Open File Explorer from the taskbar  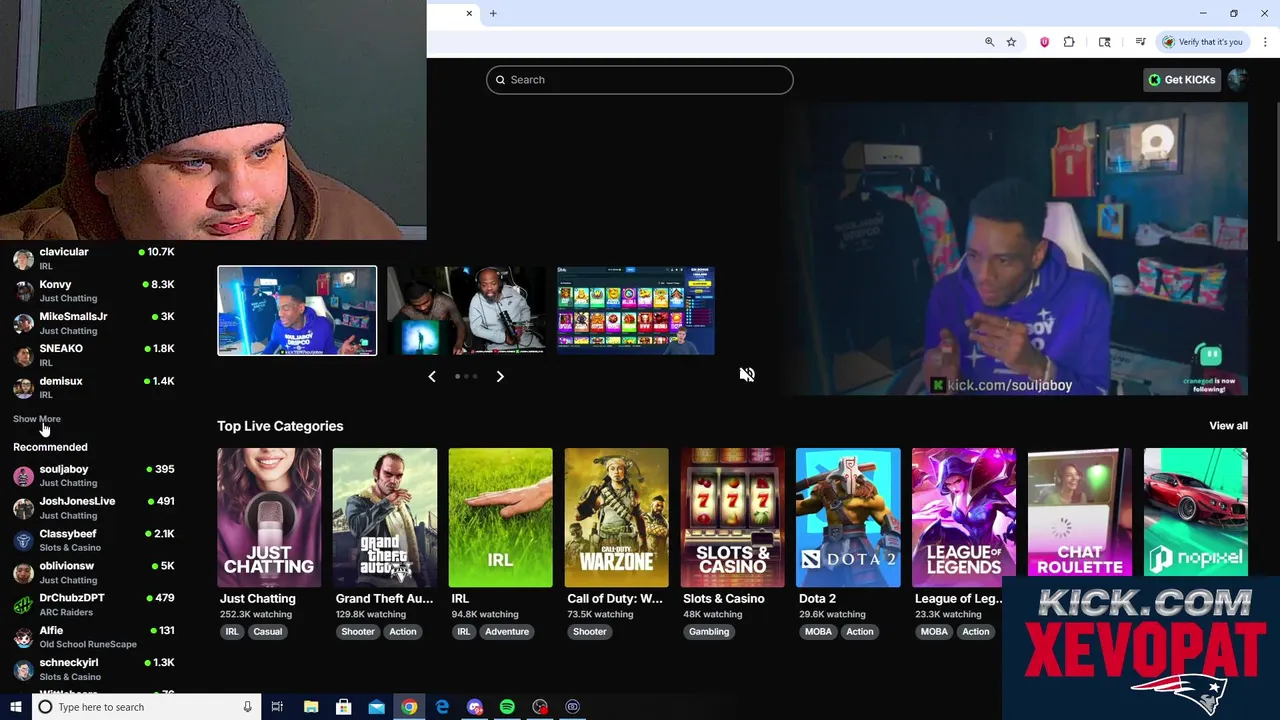(311, 707)
